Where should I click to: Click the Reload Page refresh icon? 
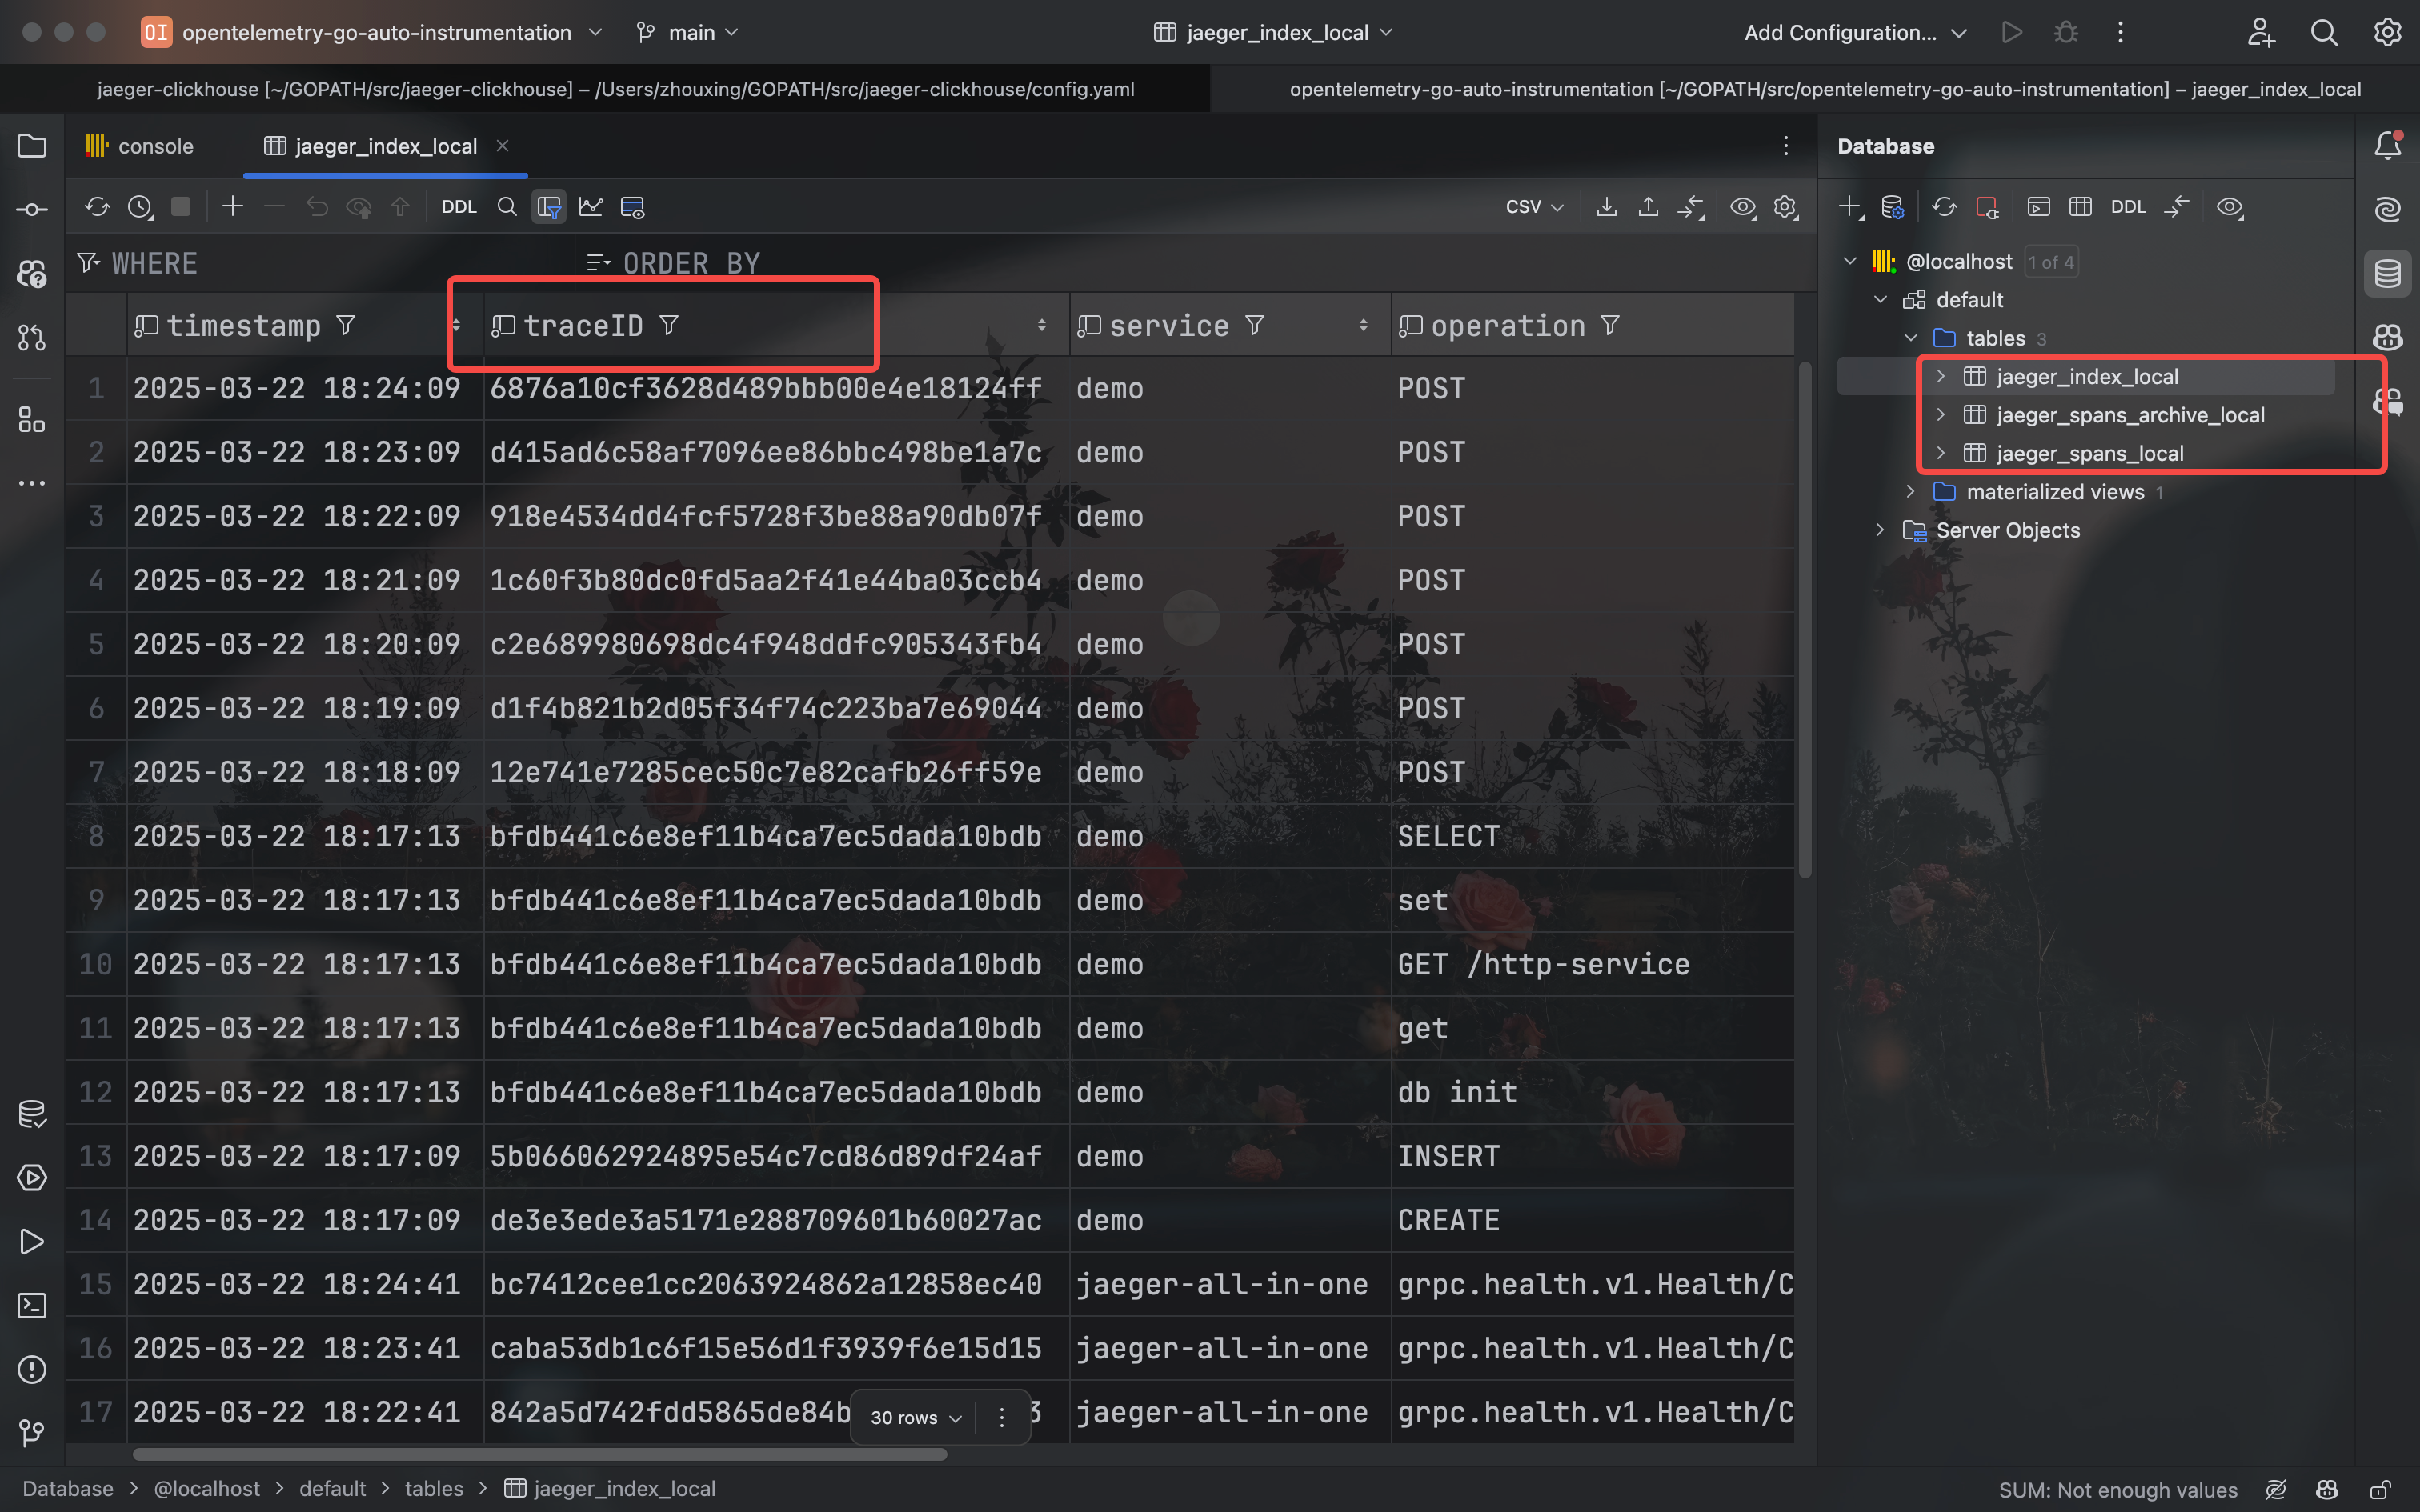click(x=97, y=206)
